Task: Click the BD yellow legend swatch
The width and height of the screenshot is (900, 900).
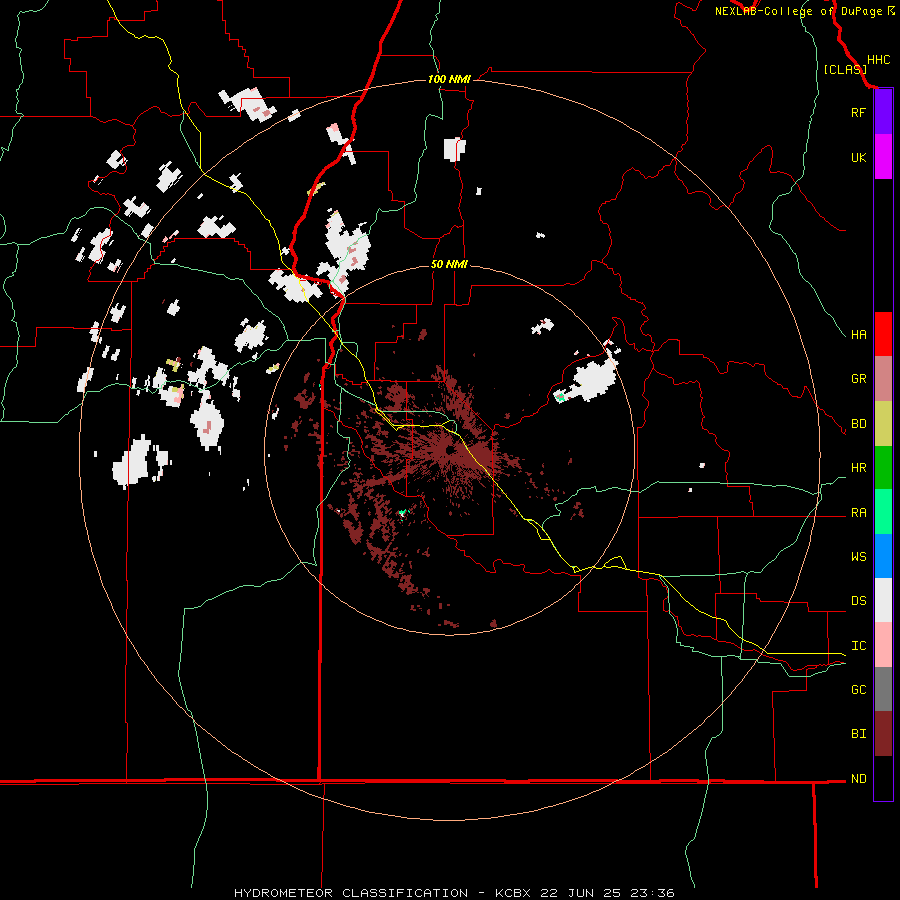Action: tap(883, 424)
